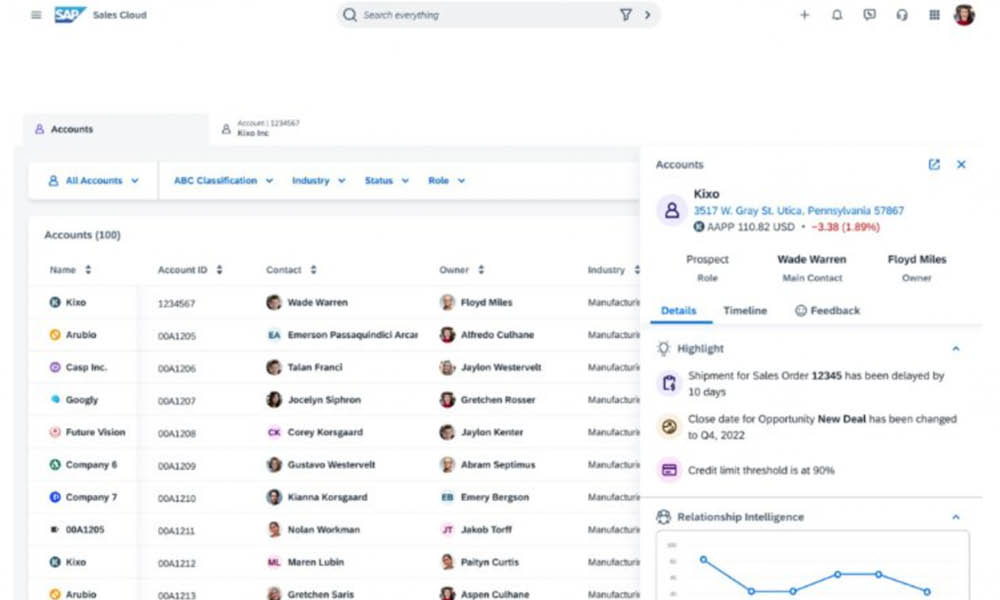Screen dimensions: 1000x600
Task: Switch to the Accounts tab
Action: pos(116,129)
